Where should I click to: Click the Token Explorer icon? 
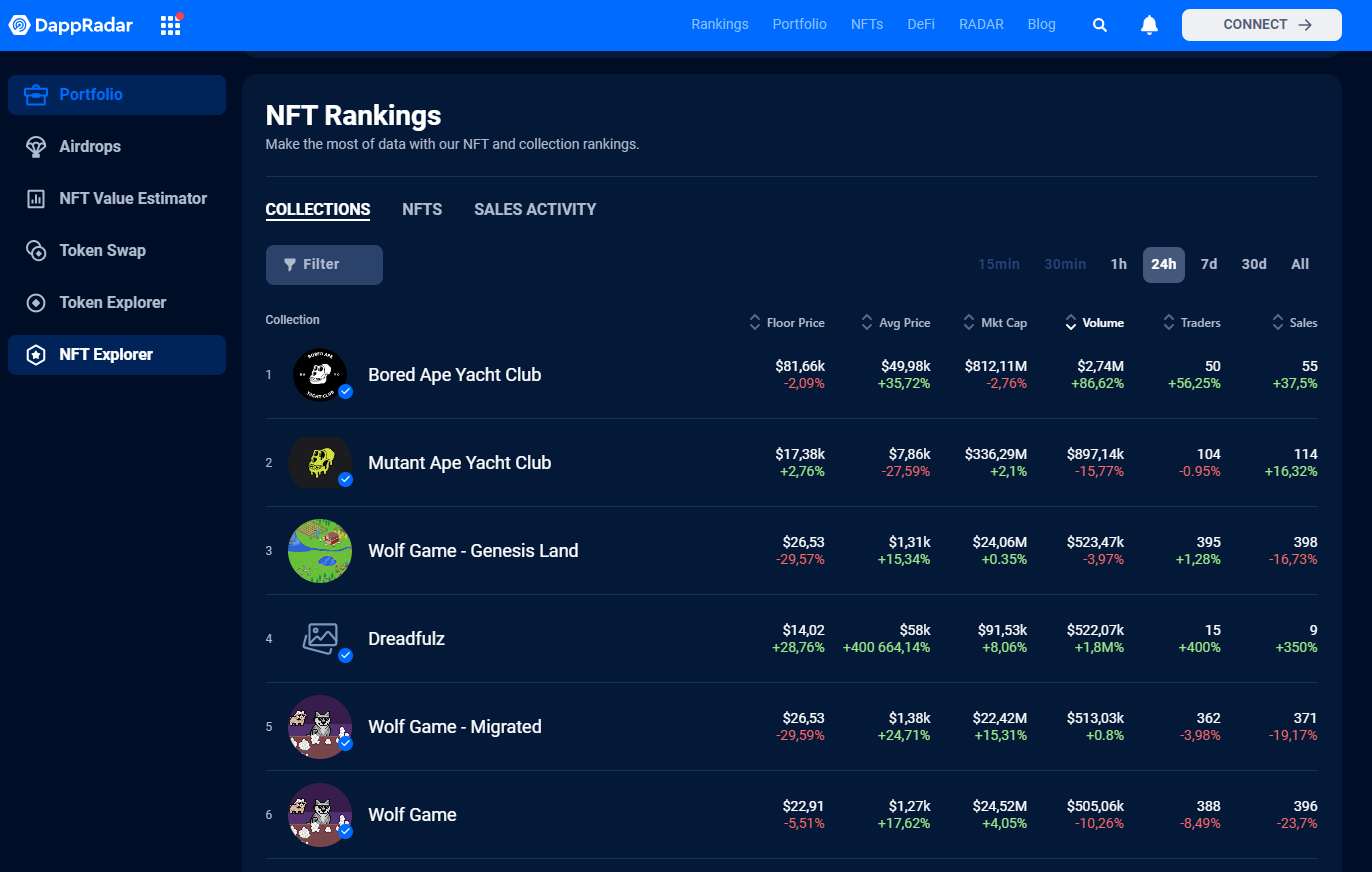pos(36,303)
